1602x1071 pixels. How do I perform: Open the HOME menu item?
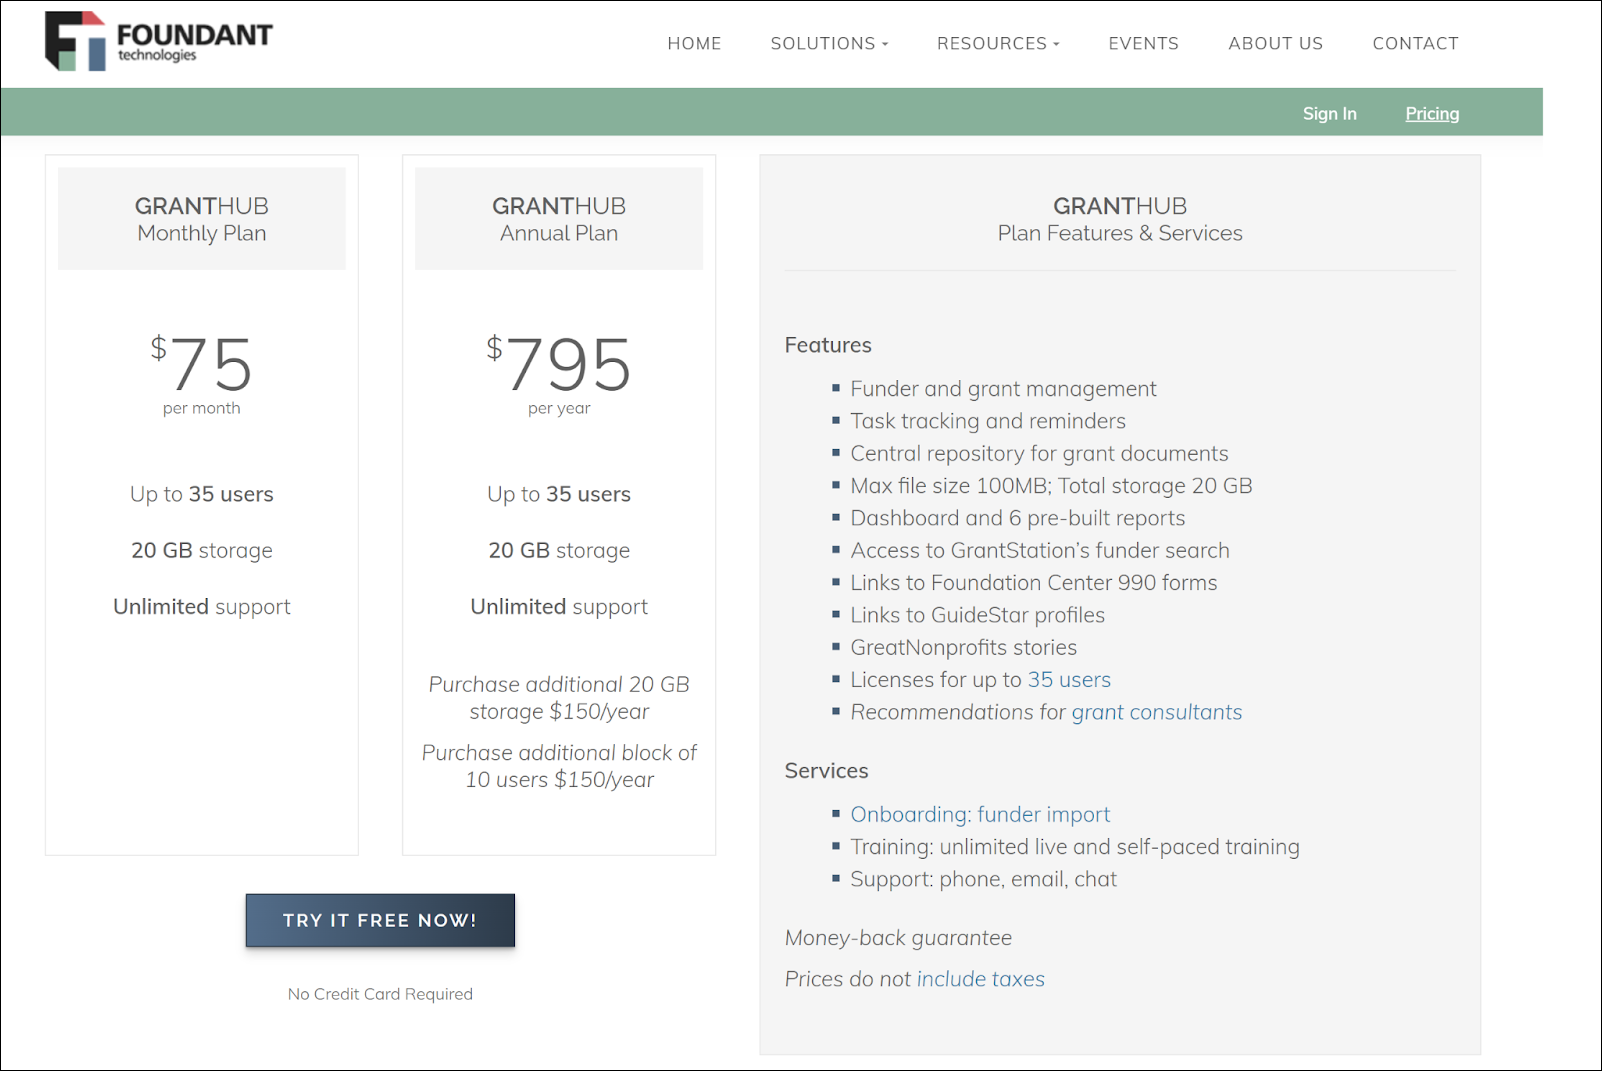[x=694, y=44]
